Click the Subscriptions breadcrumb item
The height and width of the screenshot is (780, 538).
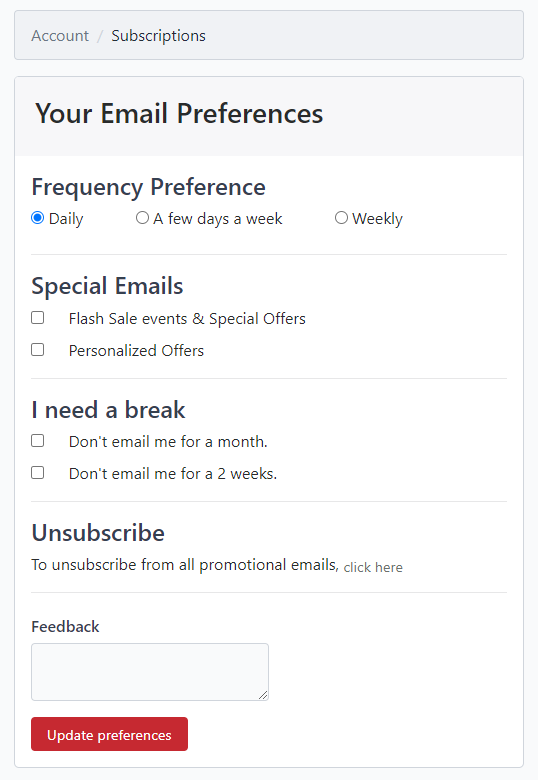(158, 36)
